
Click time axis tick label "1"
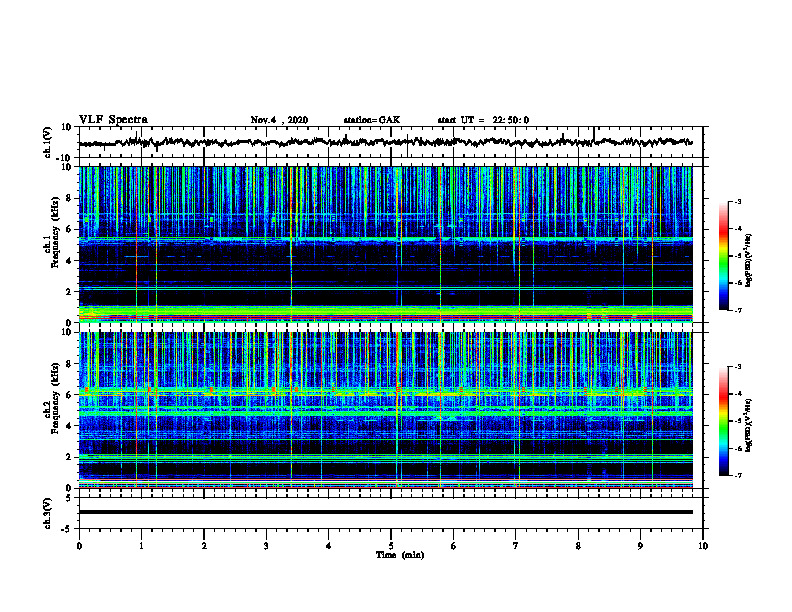pos(141,546)
